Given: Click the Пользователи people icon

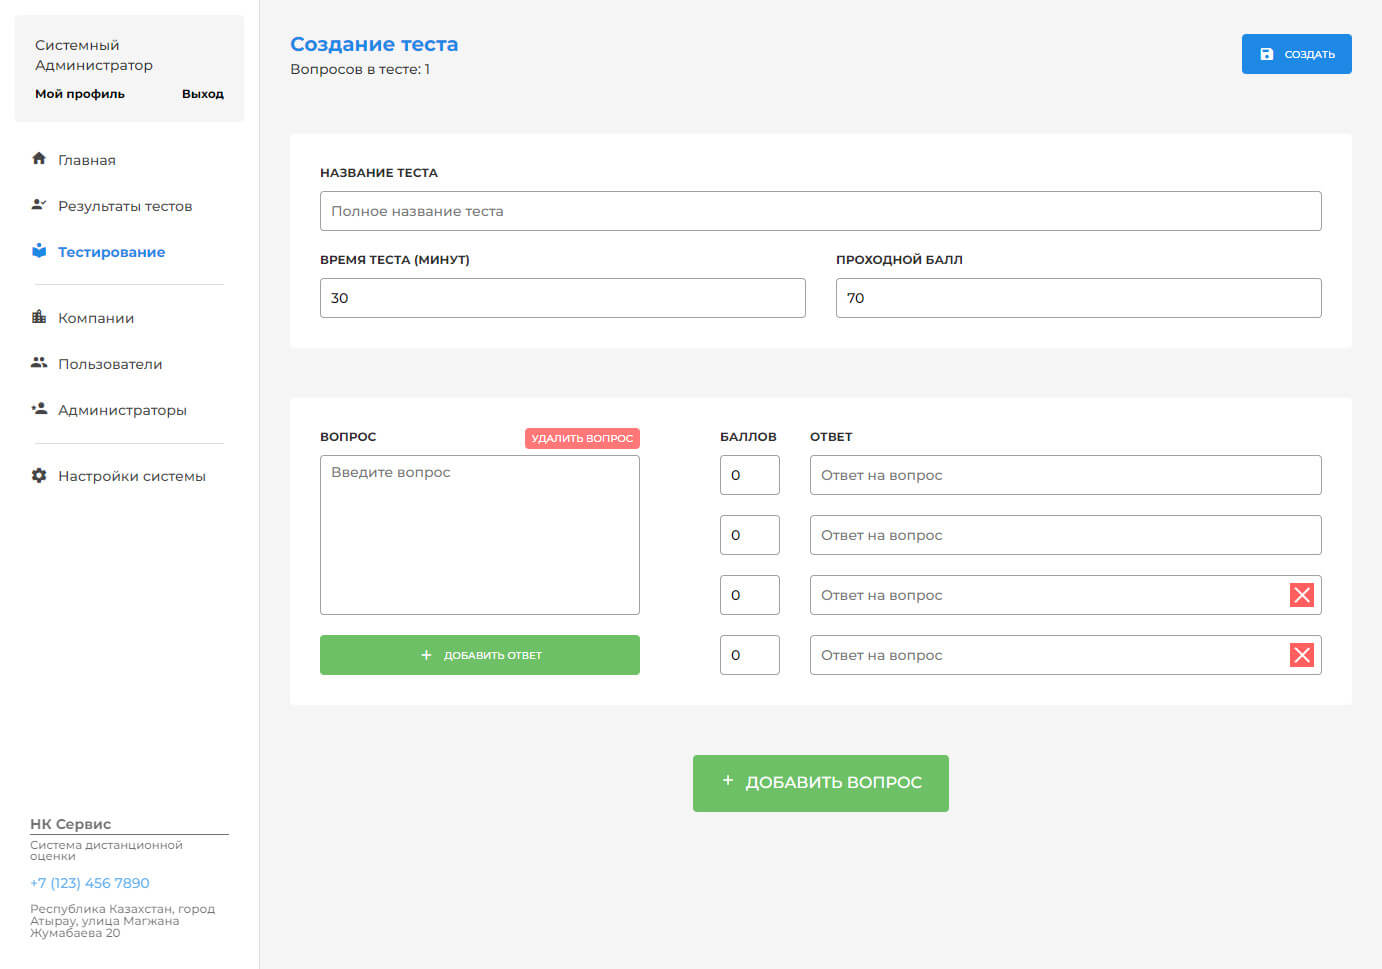Looking at the screenshot, I should [39, 362].
